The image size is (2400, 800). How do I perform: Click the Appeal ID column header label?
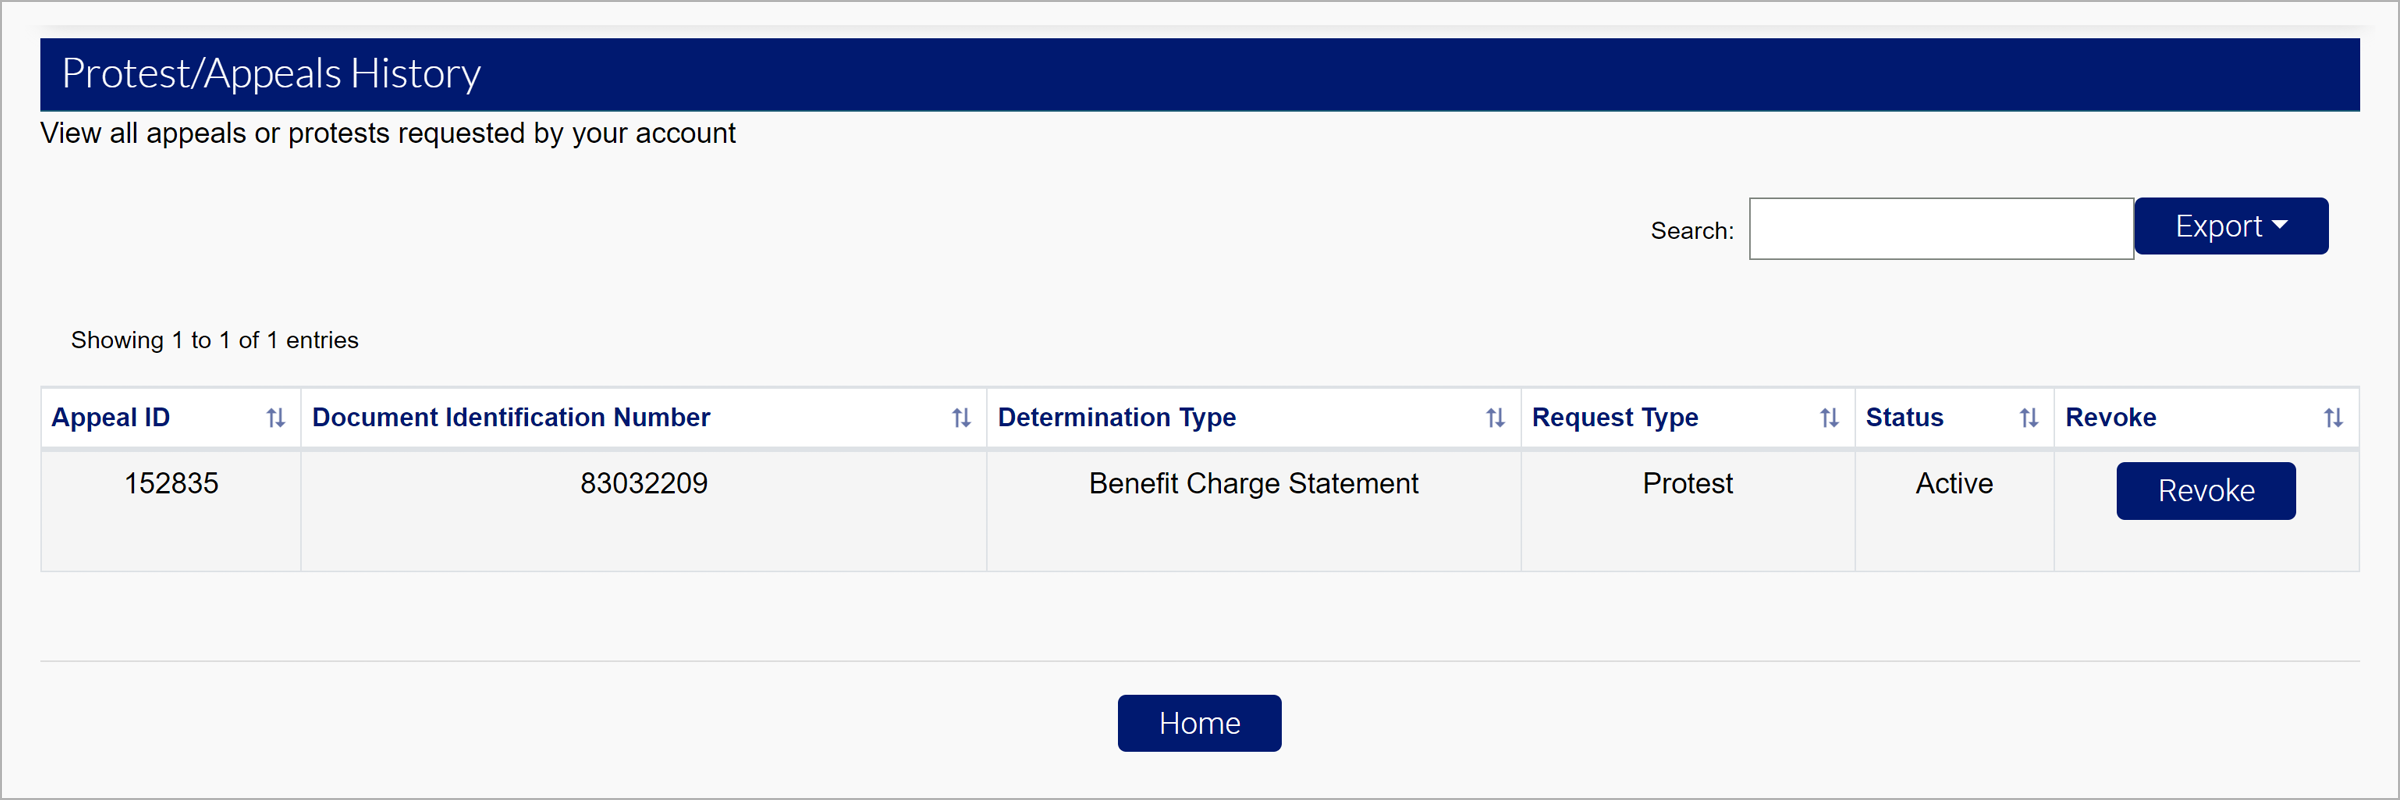click(x=111, y=418)
